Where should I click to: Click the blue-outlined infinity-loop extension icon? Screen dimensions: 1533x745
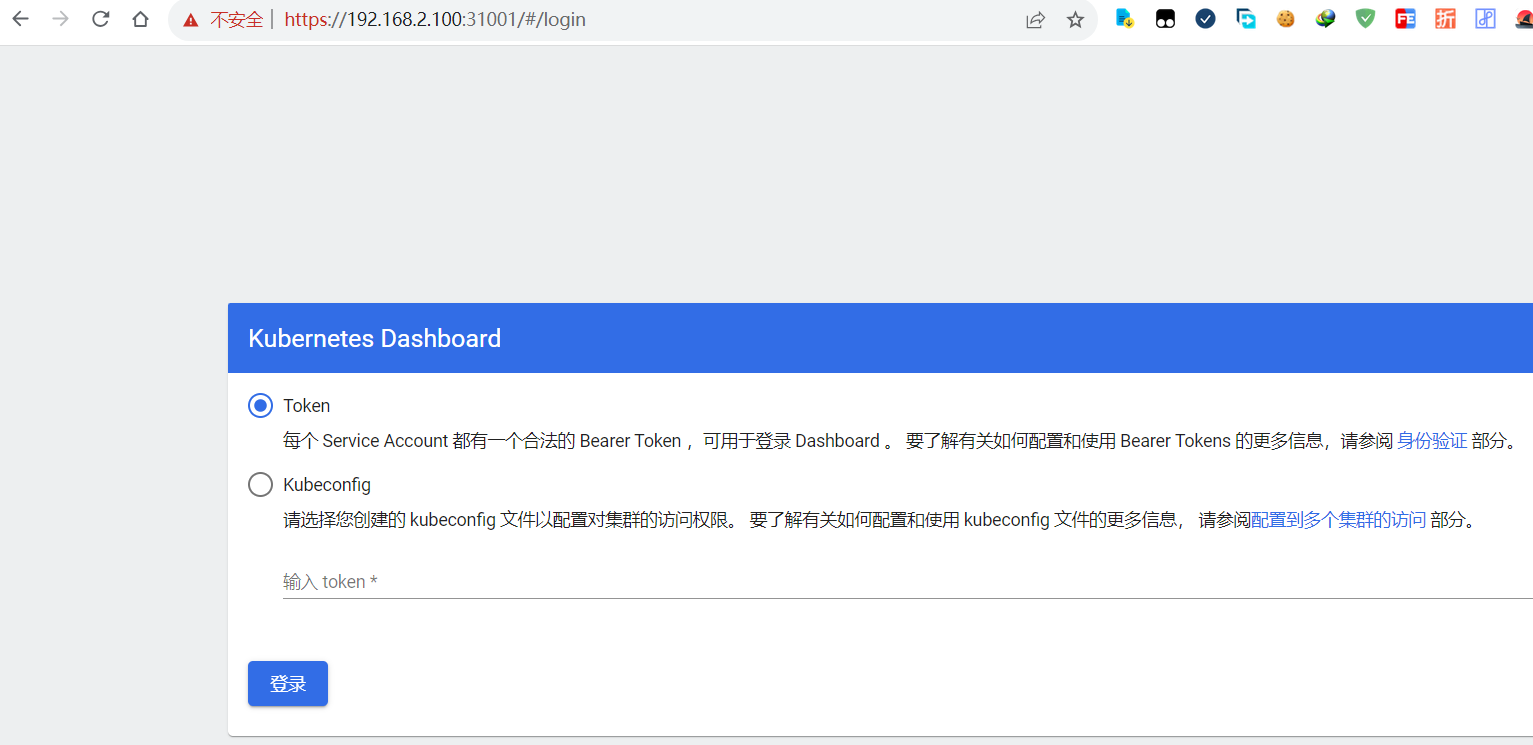(1485, 18)
